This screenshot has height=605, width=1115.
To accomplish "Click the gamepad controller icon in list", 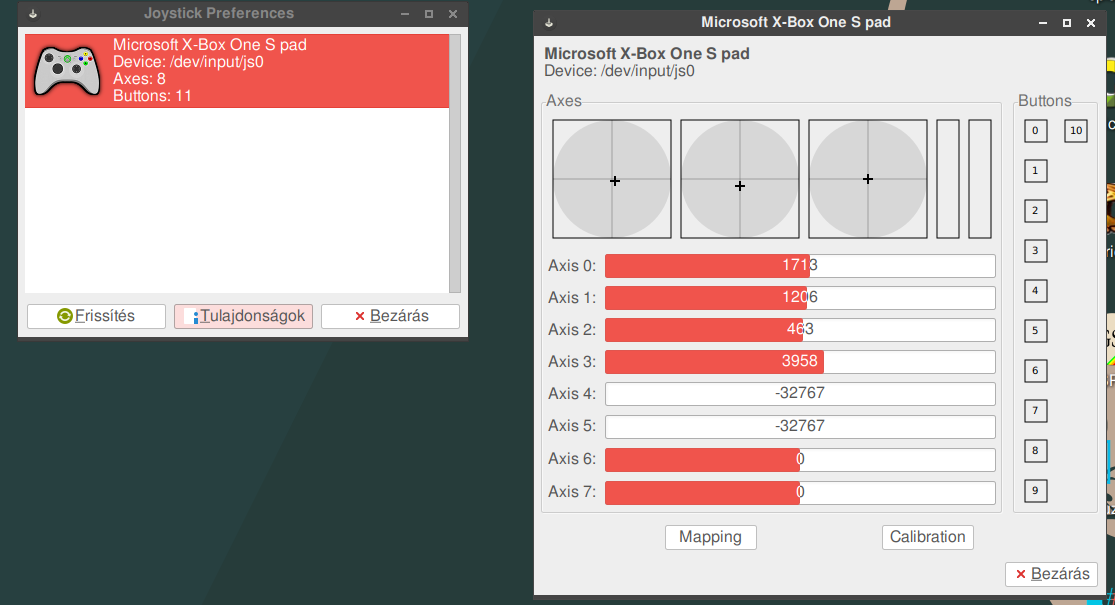I will [68, 71].
